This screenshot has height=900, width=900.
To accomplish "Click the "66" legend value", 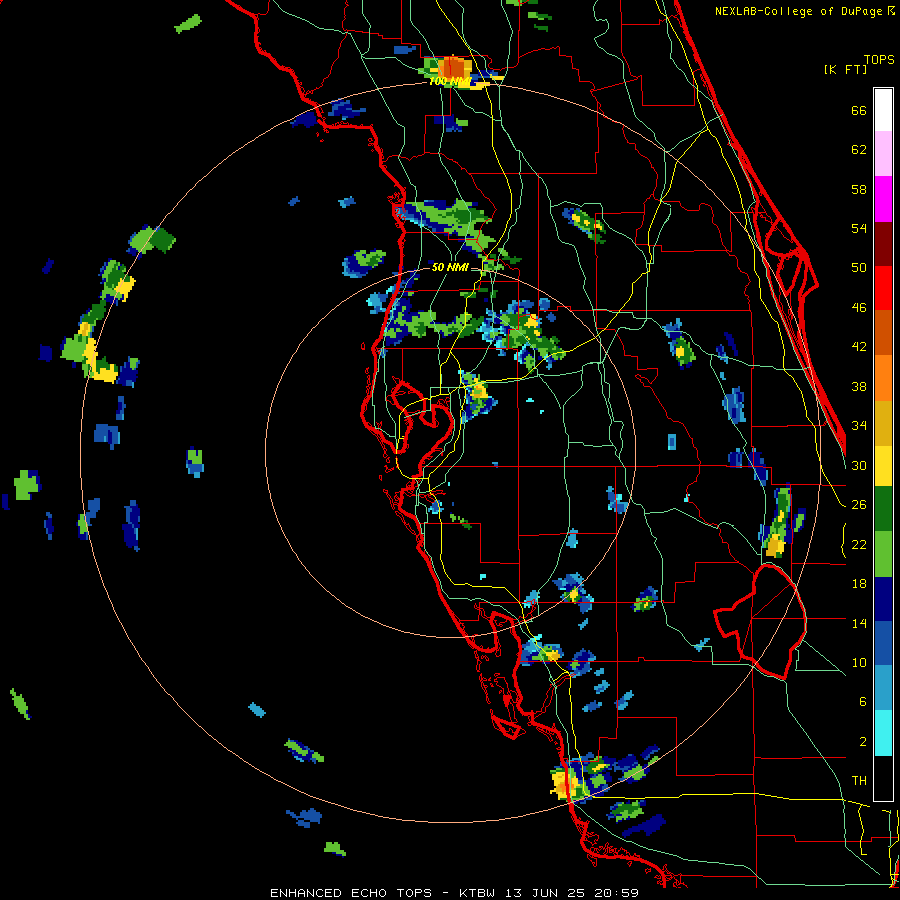I will pyautogui.click(x=859, y=110).
